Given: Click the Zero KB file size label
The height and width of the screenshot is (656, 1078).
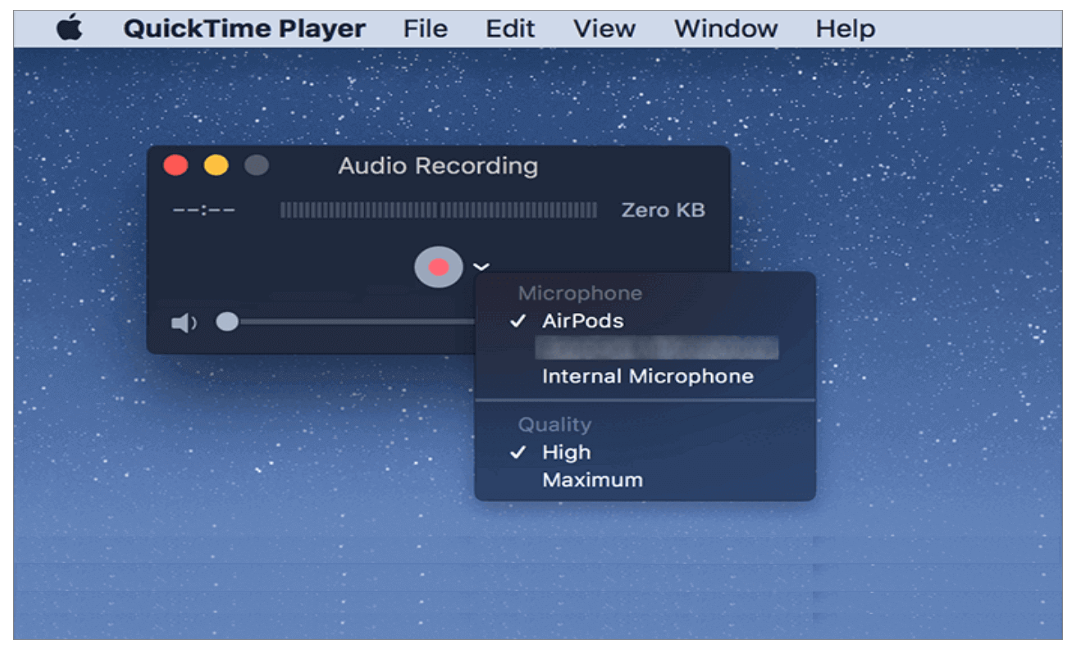Looking at the screenshot, I should click(x=663, y=210).
